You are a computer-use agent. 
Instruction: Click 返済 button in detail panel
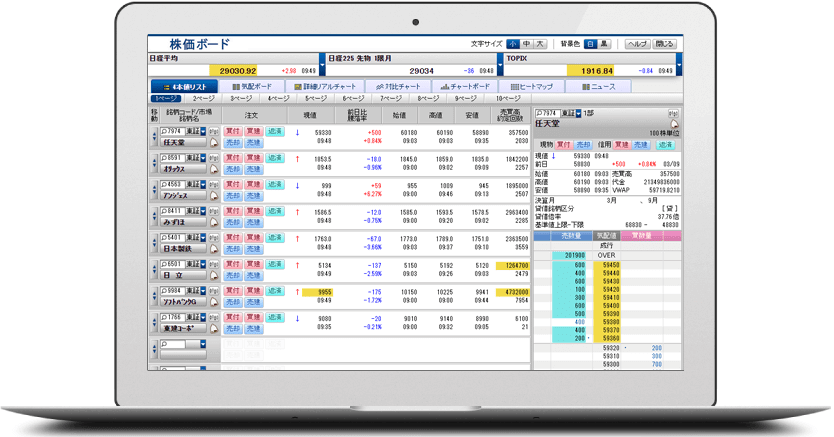click(665, 145)
